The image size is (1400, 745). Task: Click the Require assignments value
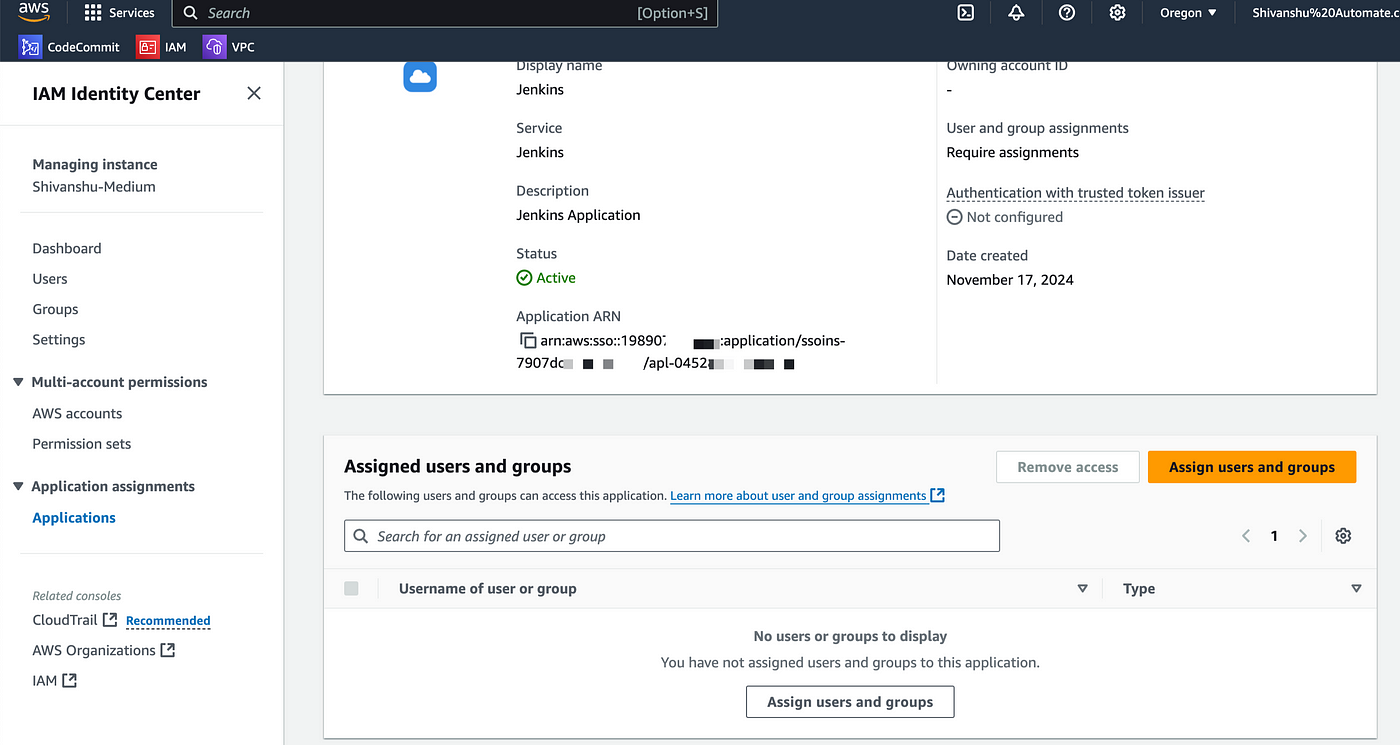[1012, 153]
